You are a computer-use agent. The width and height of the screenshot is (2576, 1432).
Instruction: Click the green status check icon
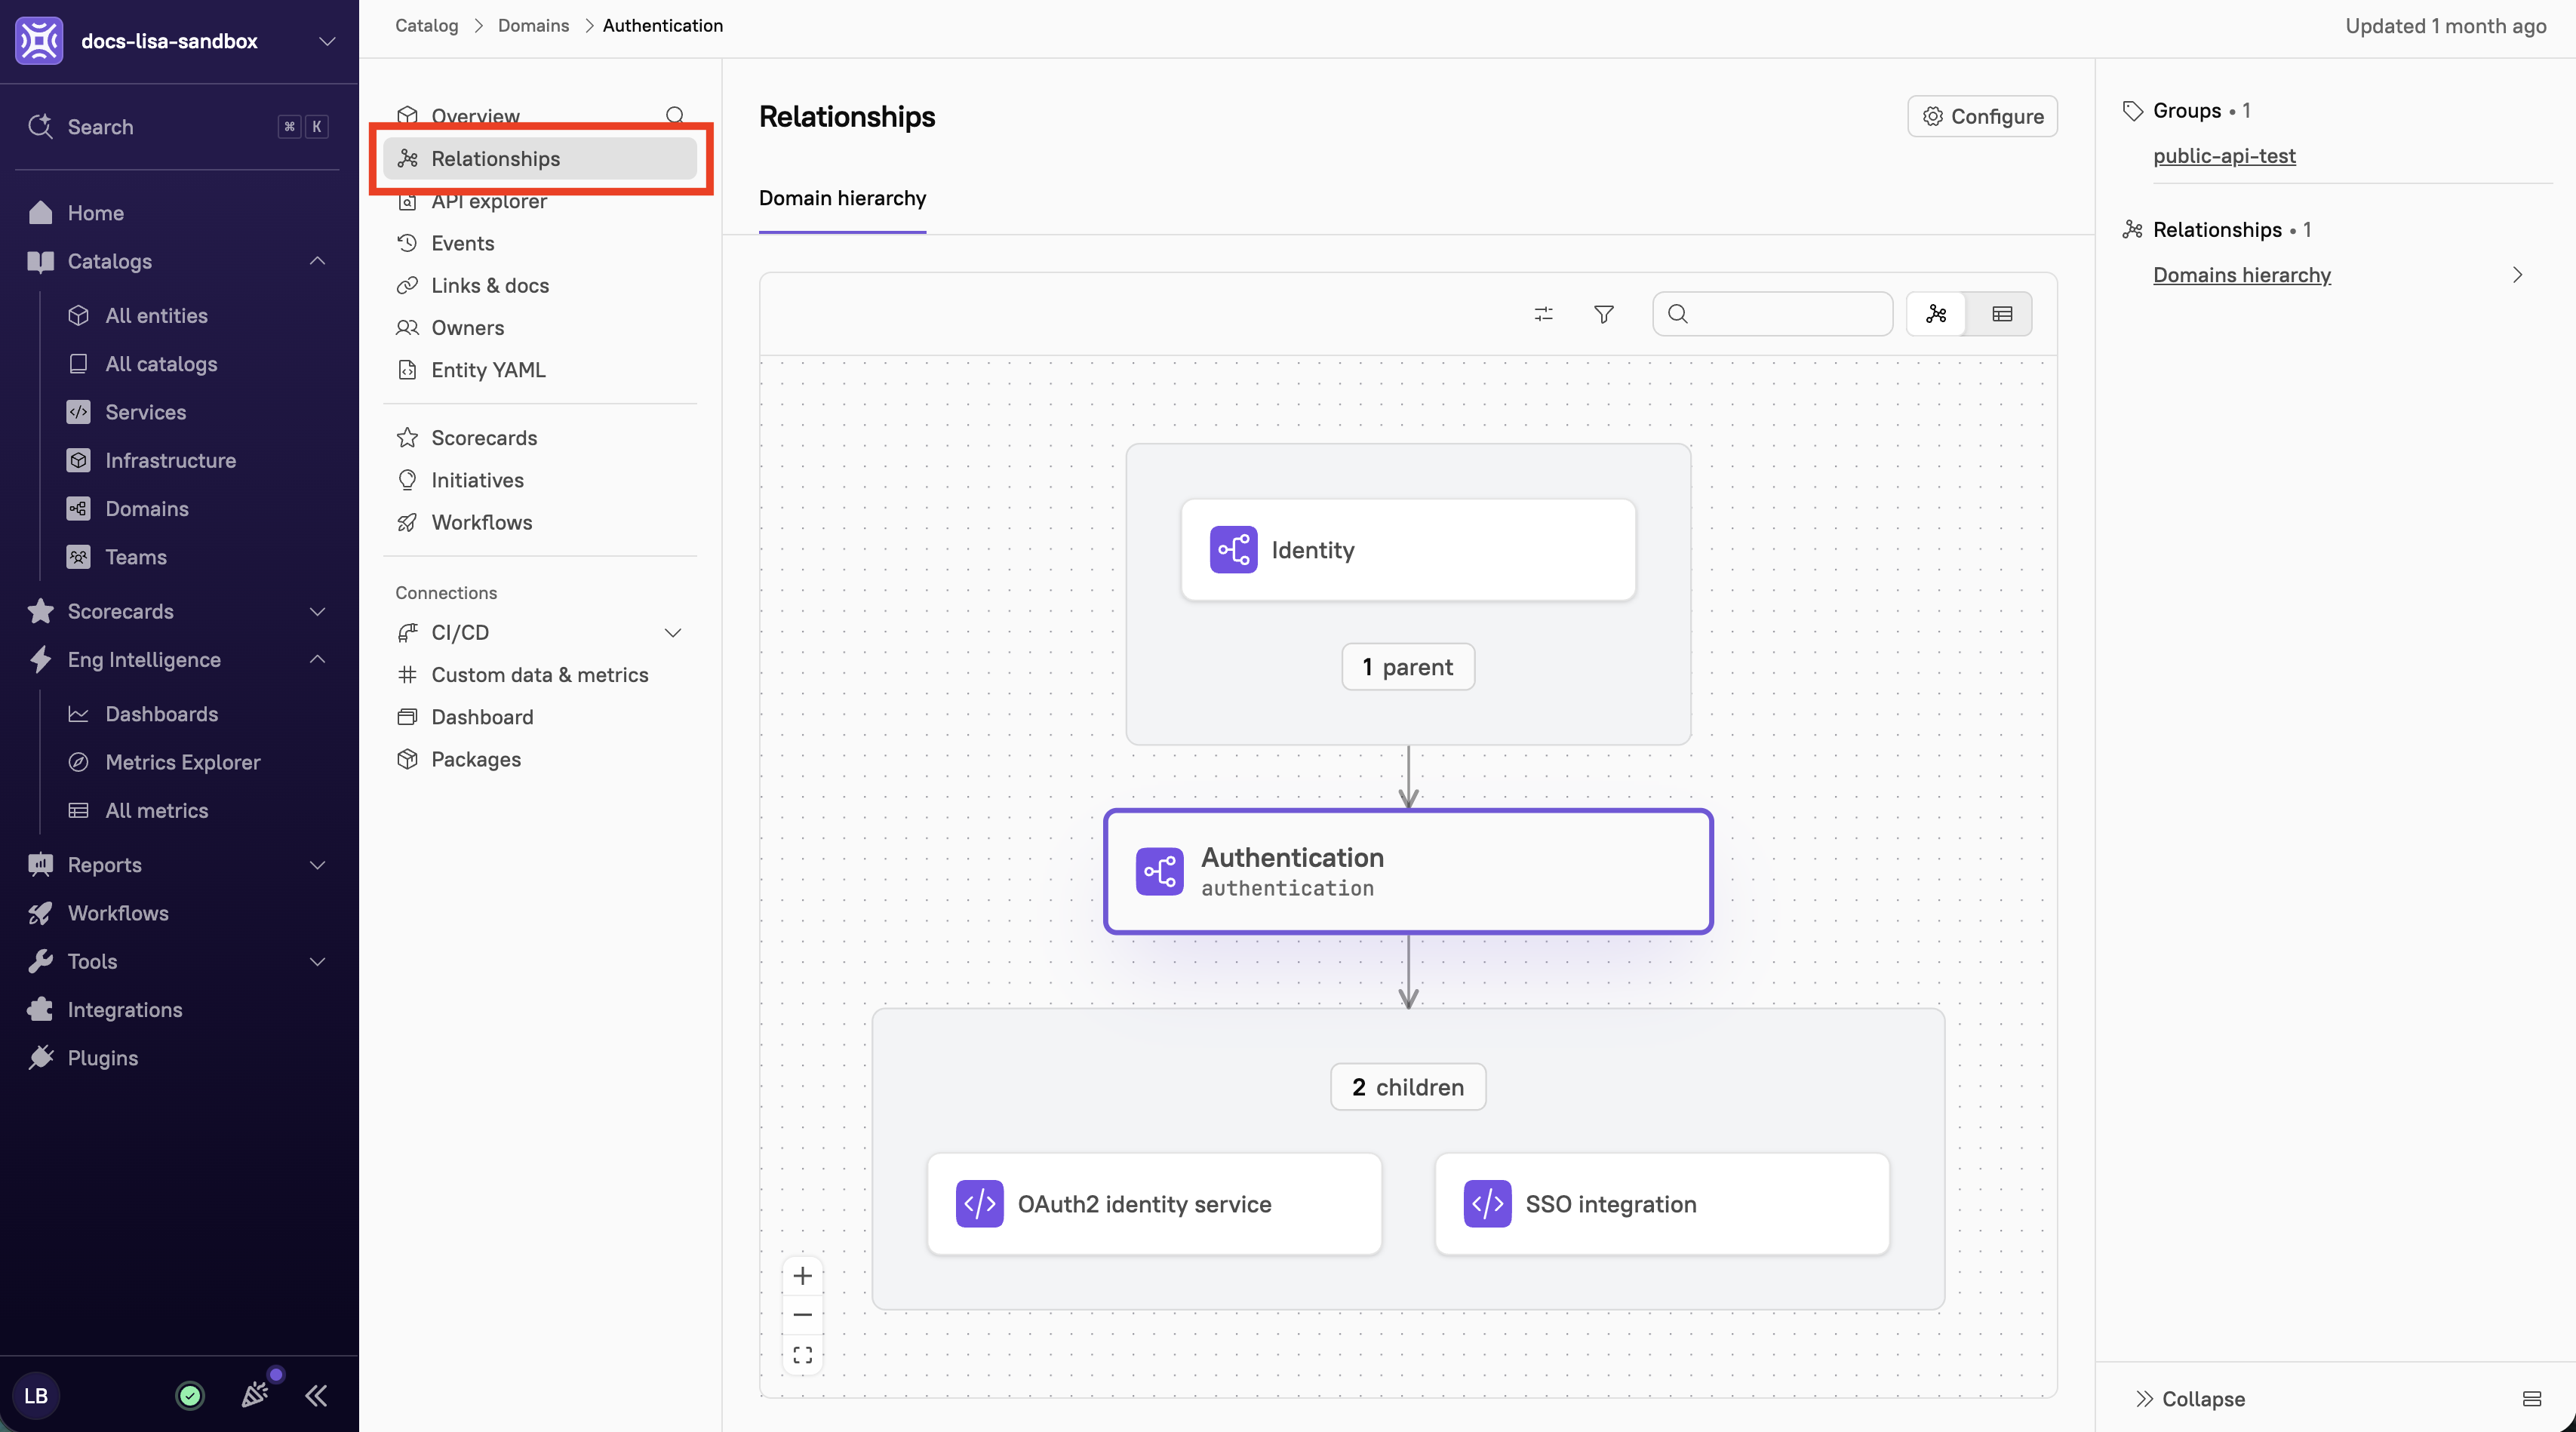coord(189,1396)
